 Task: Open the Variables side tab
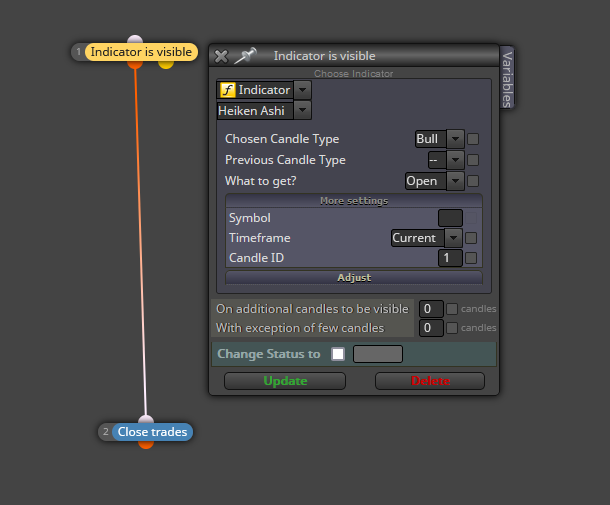click(x=507, y=78)
